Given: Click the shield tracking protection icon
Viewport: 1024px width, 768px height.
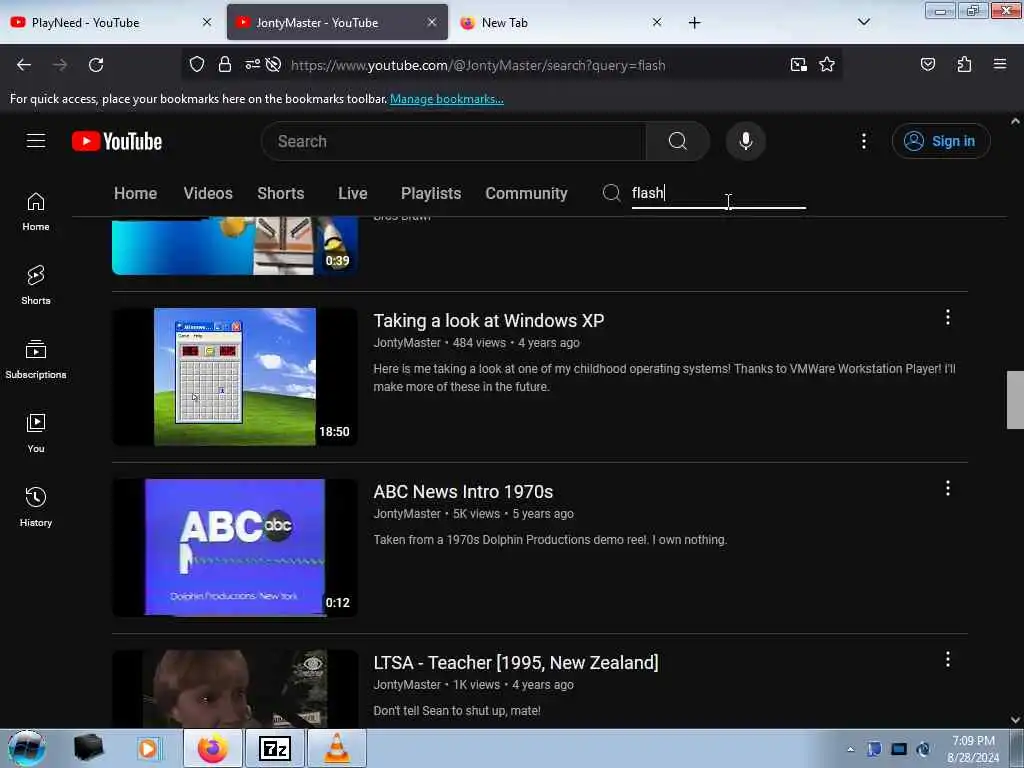Looking at the screenshot, I should pos(197,65).
